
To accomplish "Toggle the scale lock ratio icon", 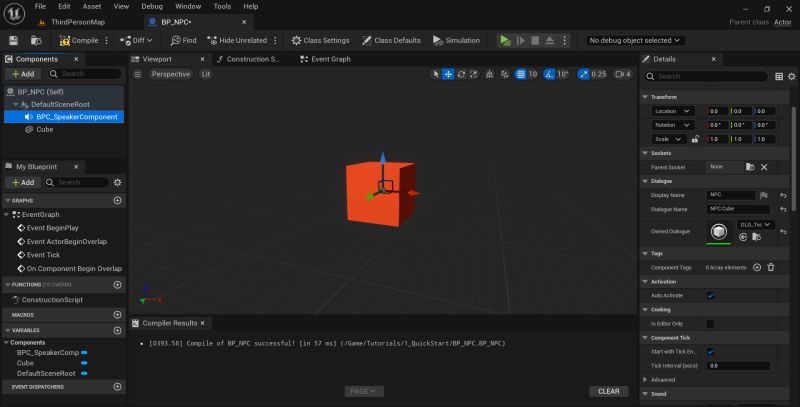I will (695, 139).
